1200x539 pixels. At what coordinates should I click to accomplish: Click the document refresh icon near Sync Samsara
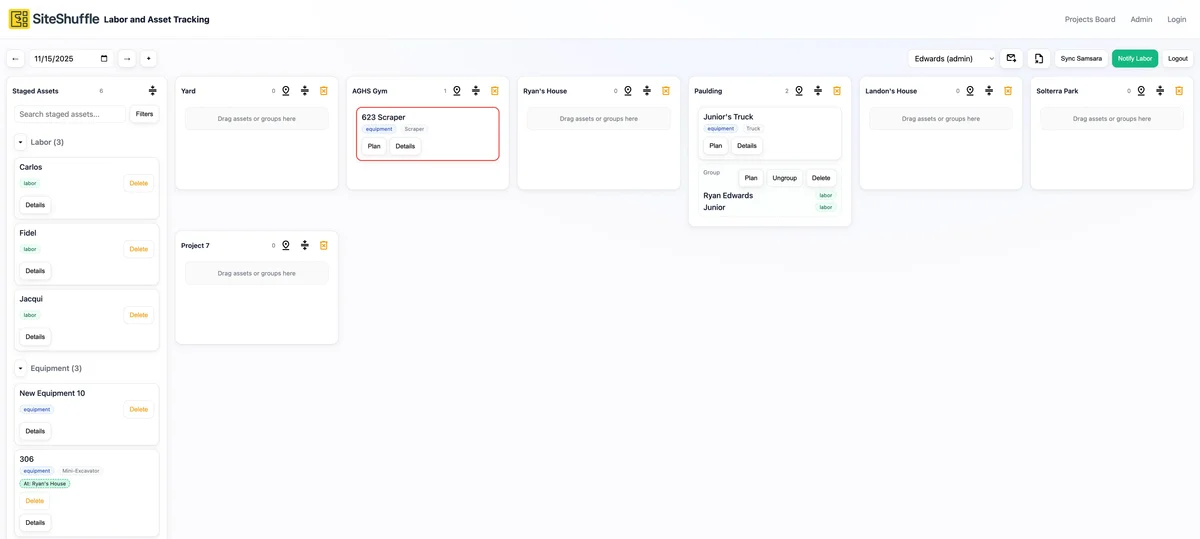(1039, 59)
